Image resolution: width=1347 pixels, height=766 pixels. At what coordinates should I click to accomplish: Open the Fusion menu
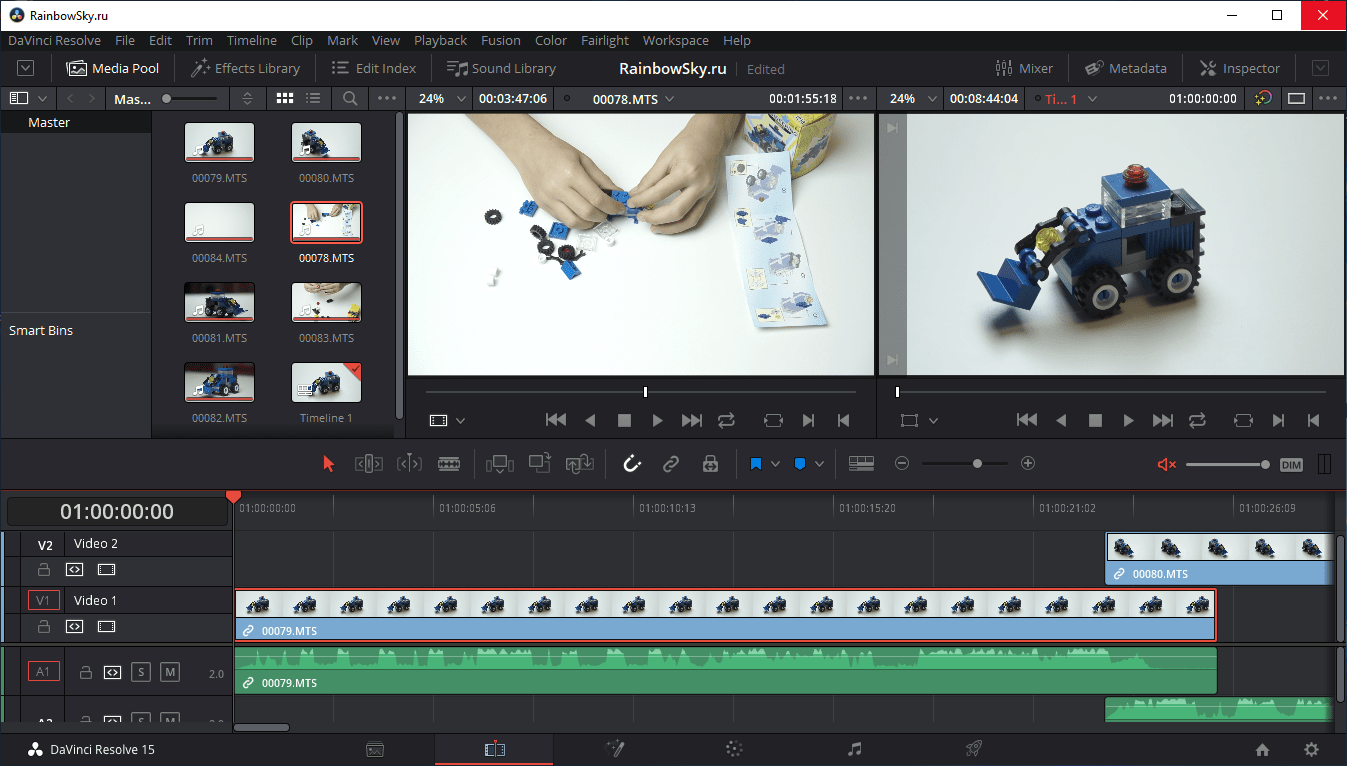[500, 41]
